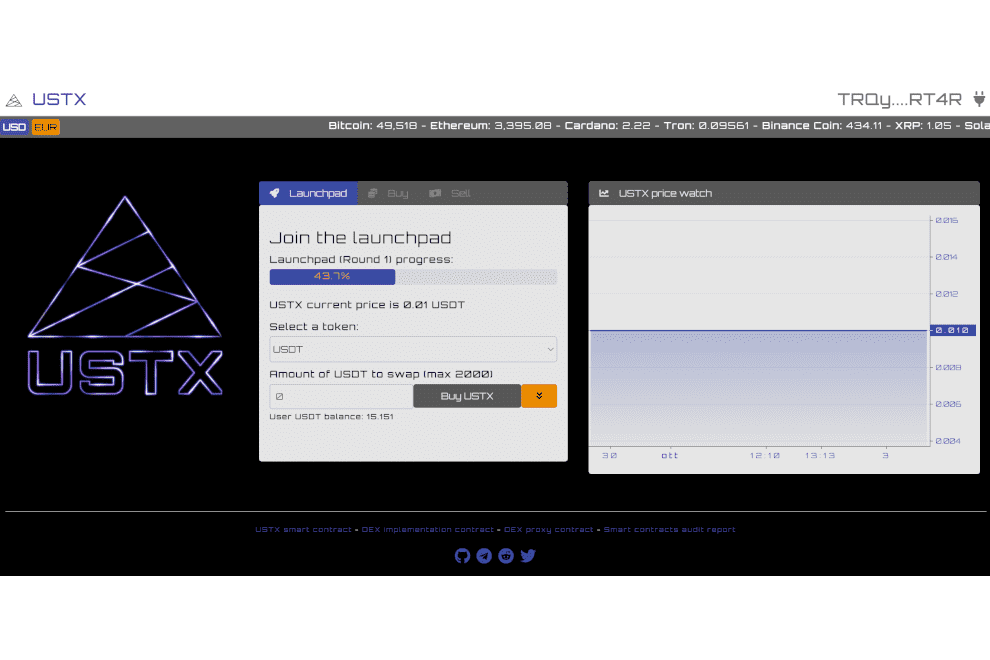Click the 43.7% launchpad progress bar

pos(332,277)
